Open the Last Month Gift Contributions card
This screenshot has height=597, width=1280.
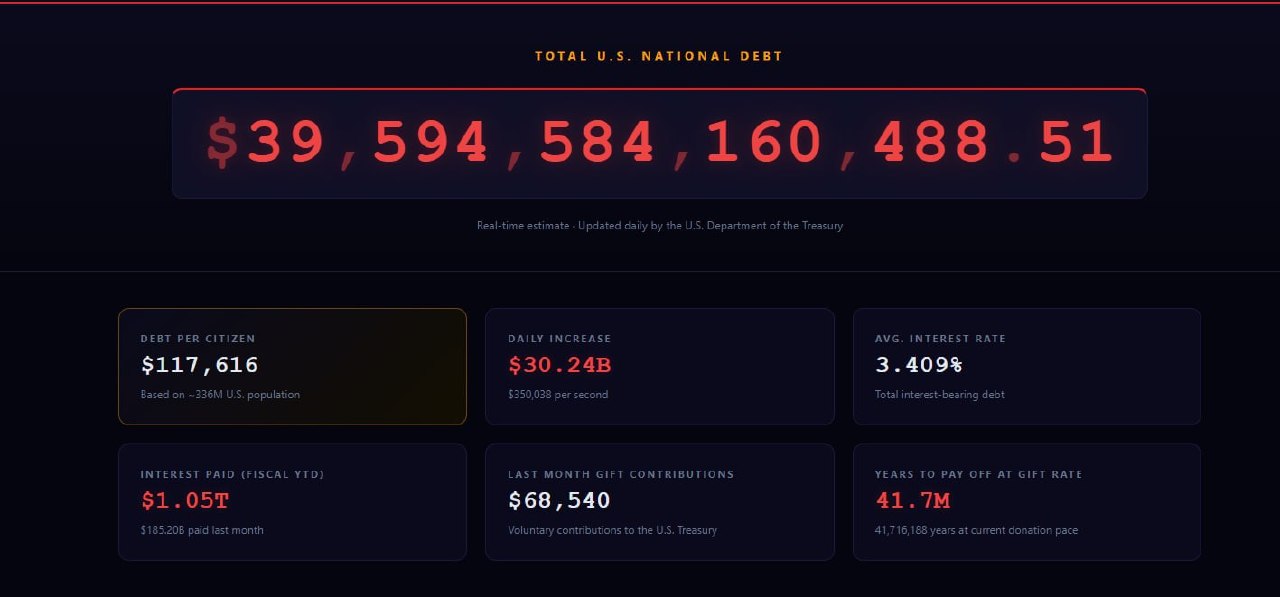pyautogui.click(x=660, y=502)
